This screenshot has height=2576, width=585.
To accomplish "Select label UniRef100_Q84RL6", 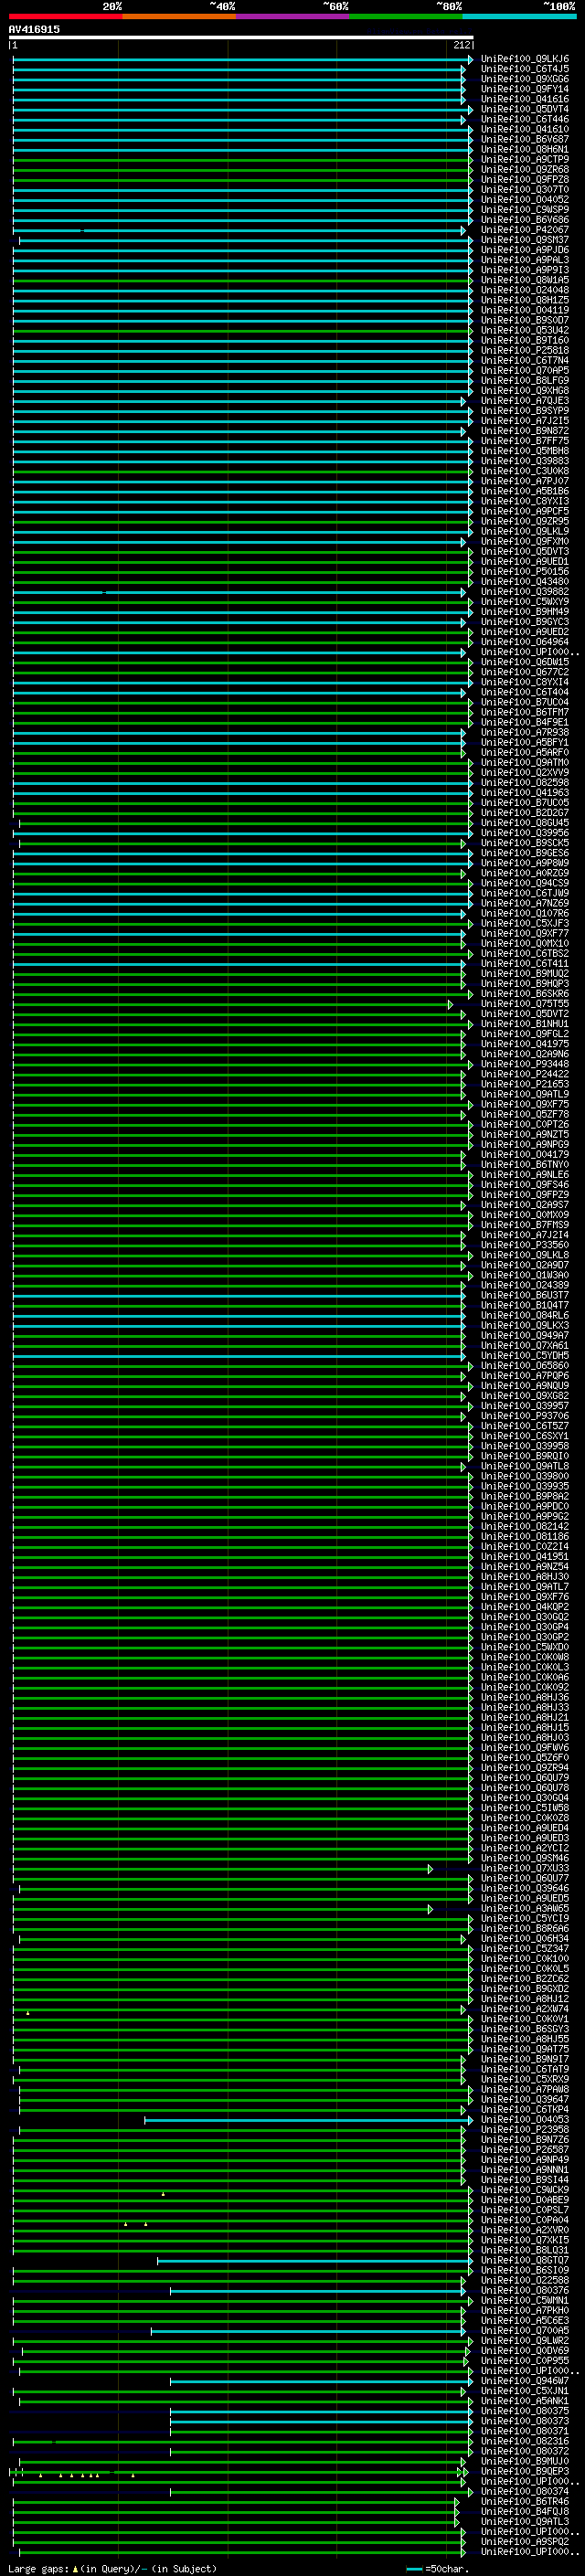I will coord(524,1315).
